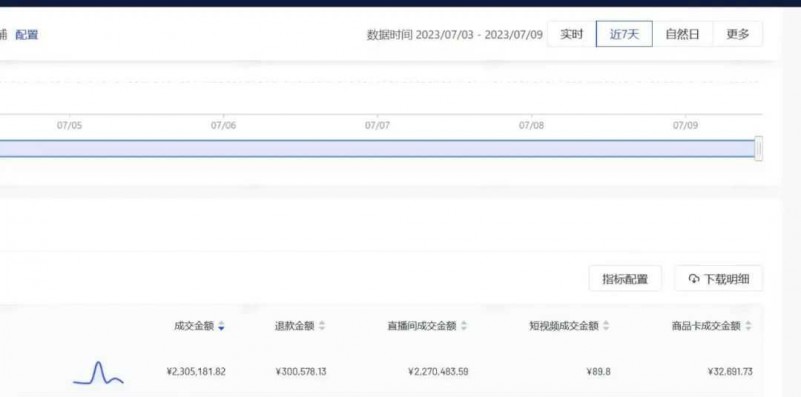Image resolution: width=801 pixels, height=397 pixels.
Task: Click the right handle of the date range slider
Action: 759,149
